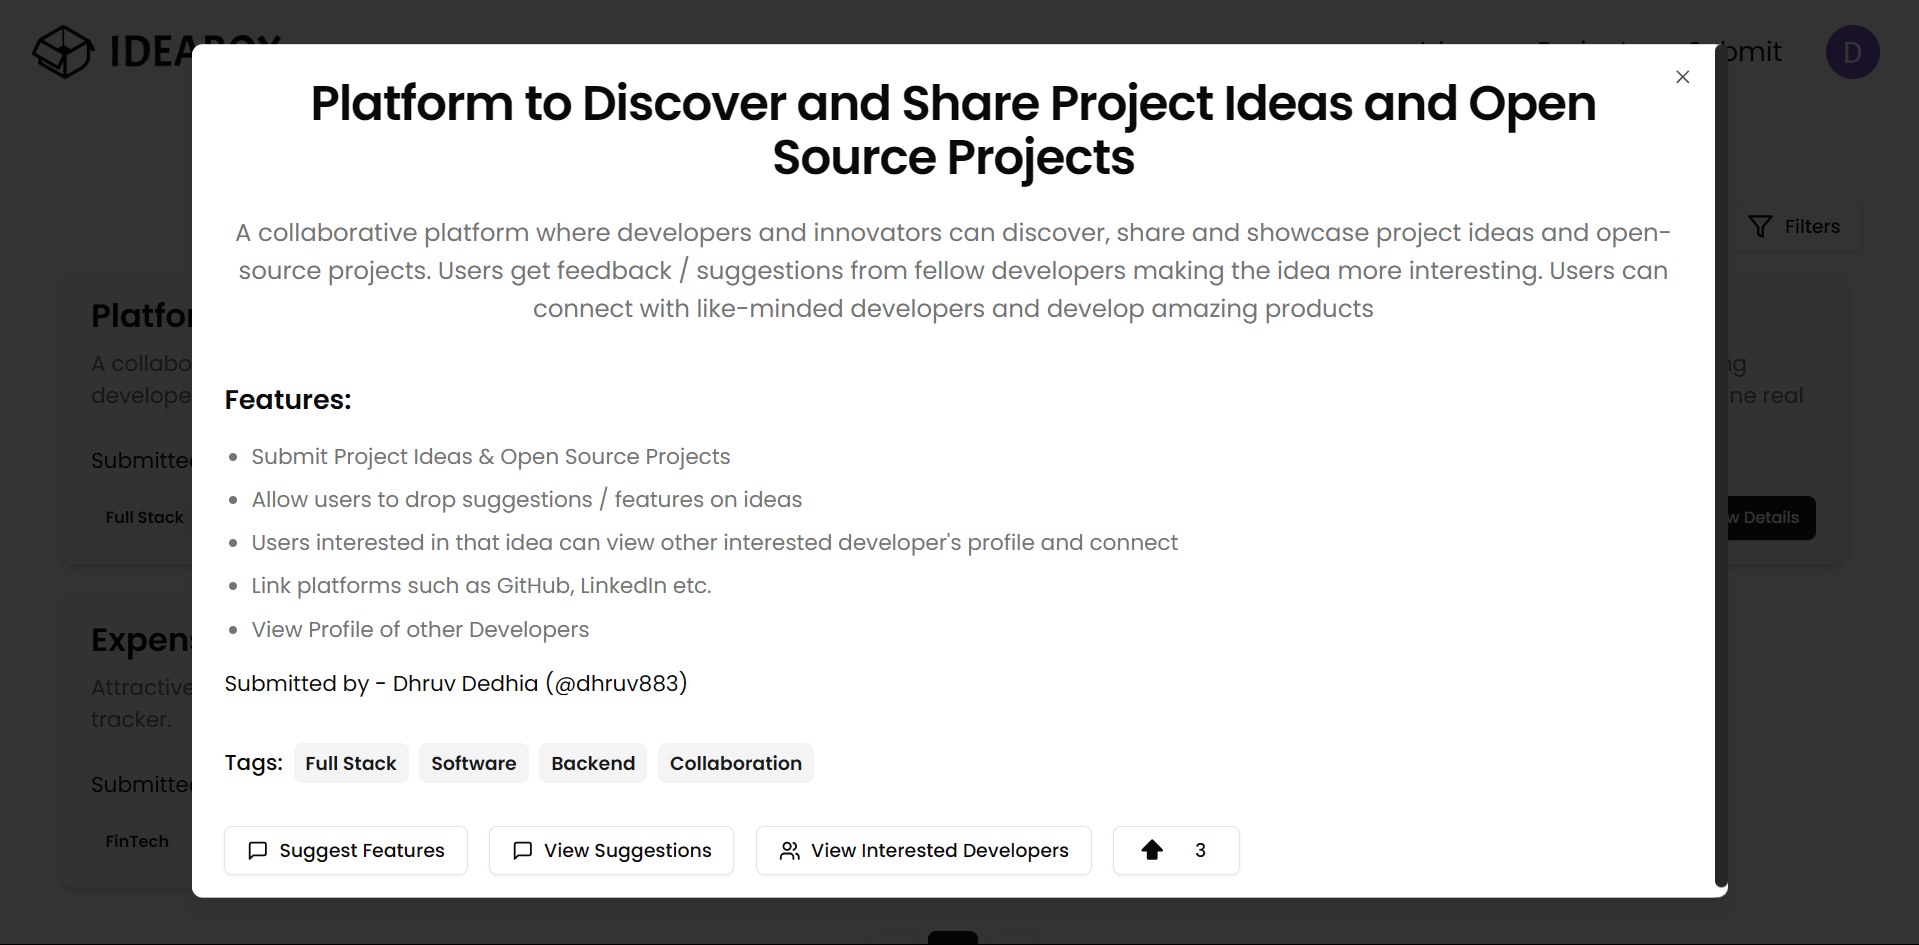Click the speech bubble icon in Suggest Features
This screenshot has width=1919, height=945.
click(258, 850)
